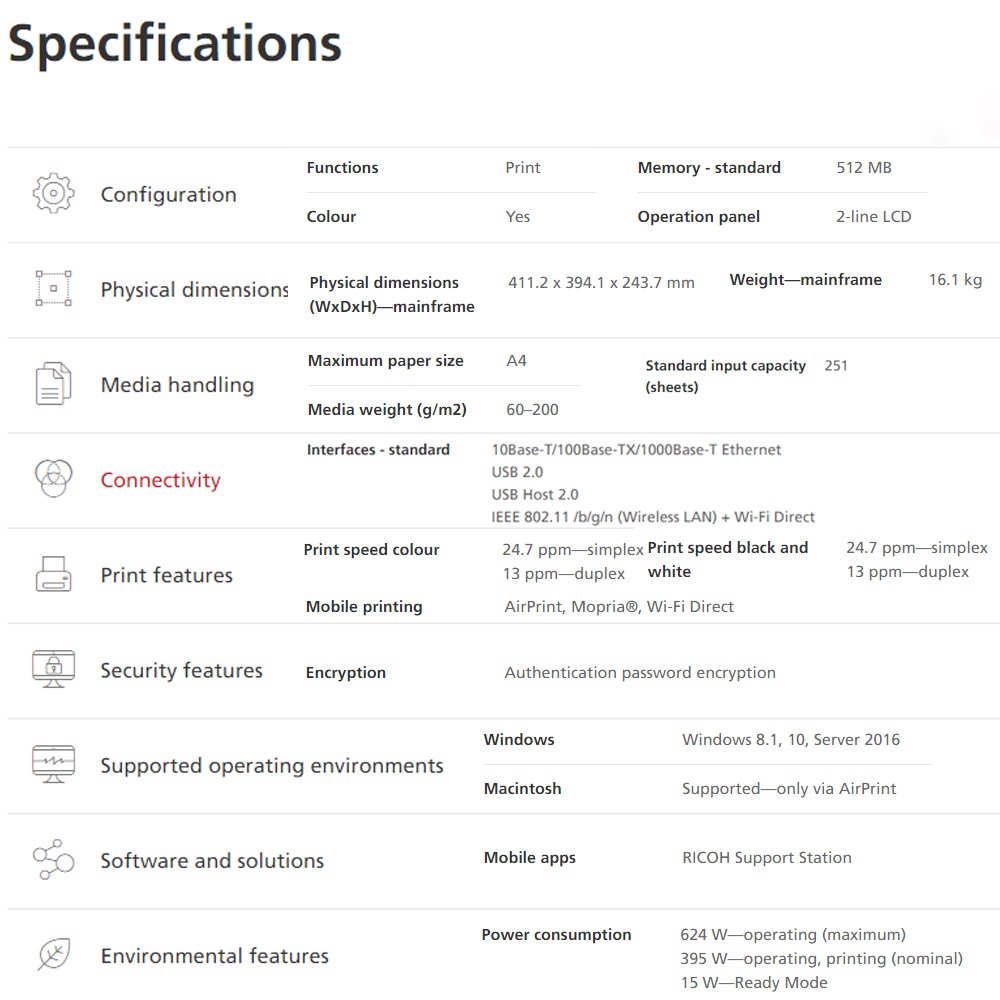Click the Security features lock monitor icon
This screenshot has height=1000, width=1000.
pyautogui.click(x=53, y=669)
